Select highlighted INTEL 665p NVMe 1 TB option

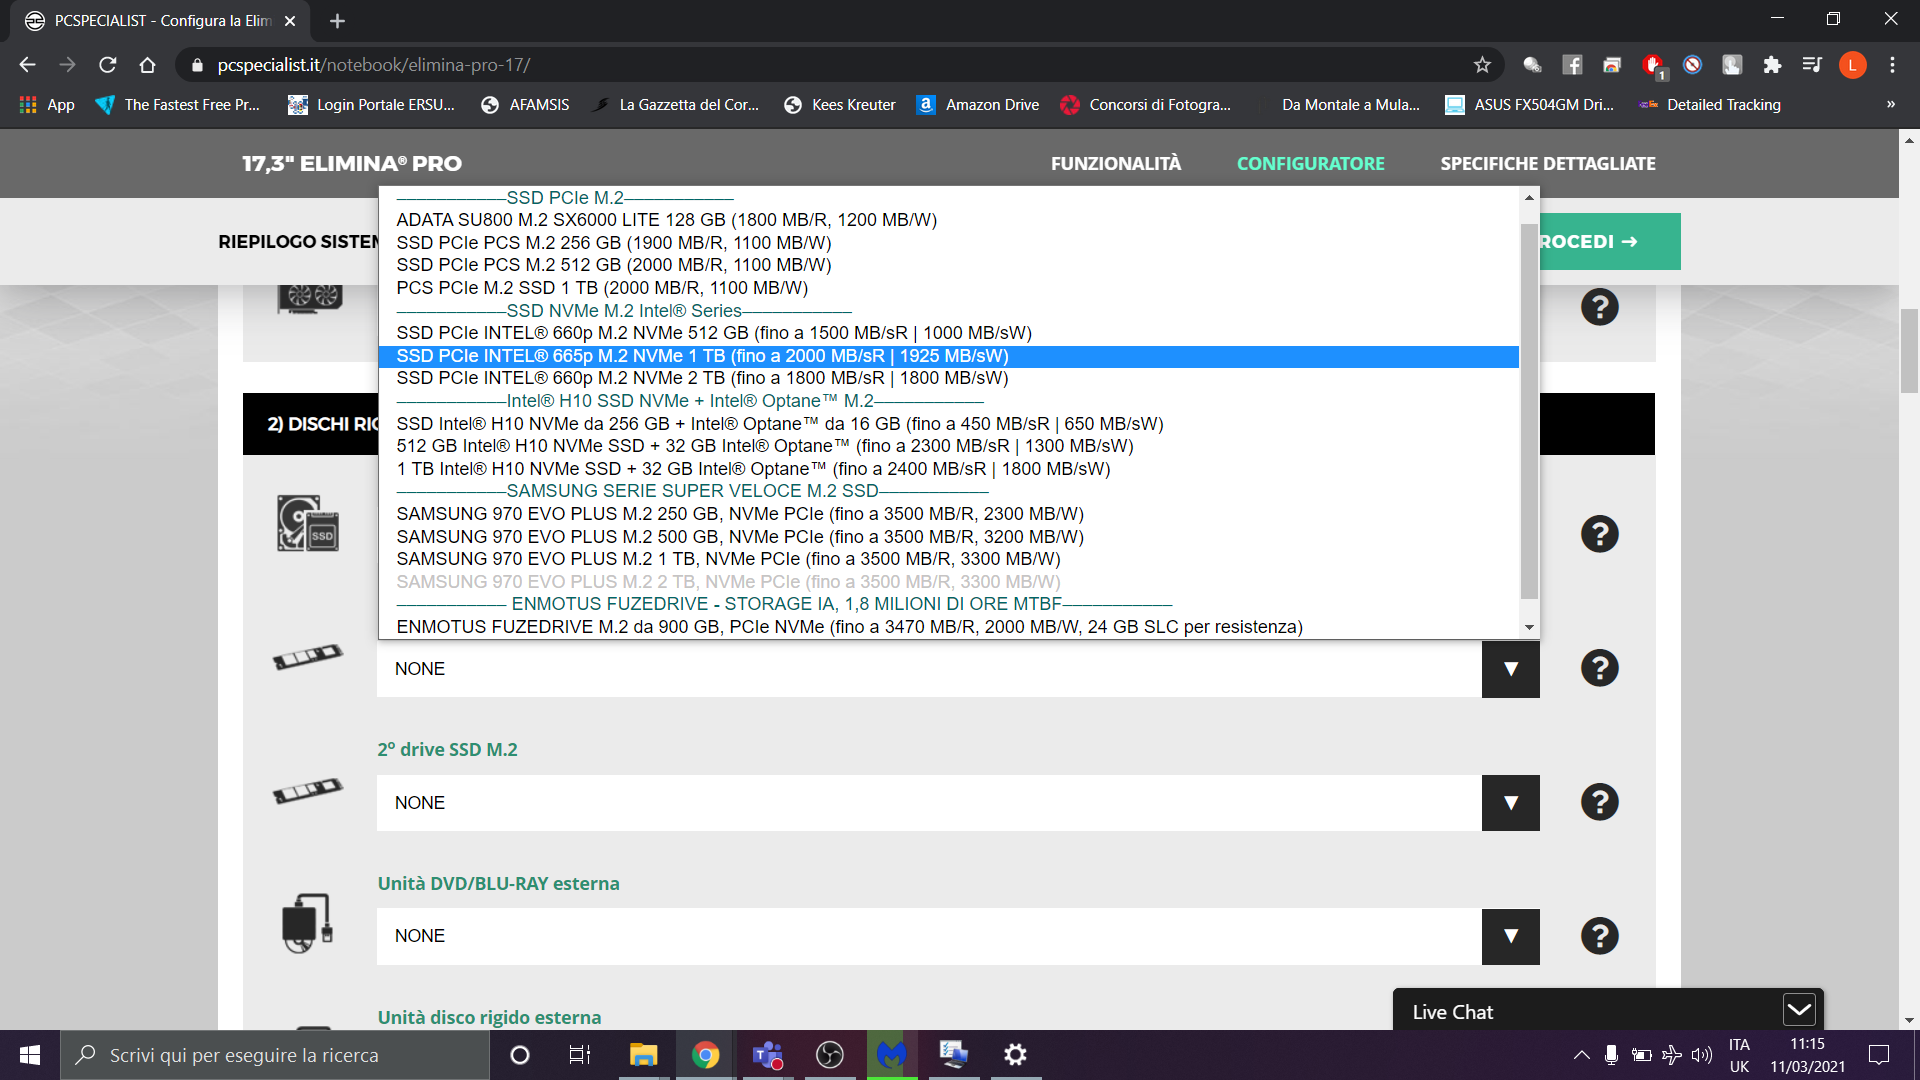[948, 356]
